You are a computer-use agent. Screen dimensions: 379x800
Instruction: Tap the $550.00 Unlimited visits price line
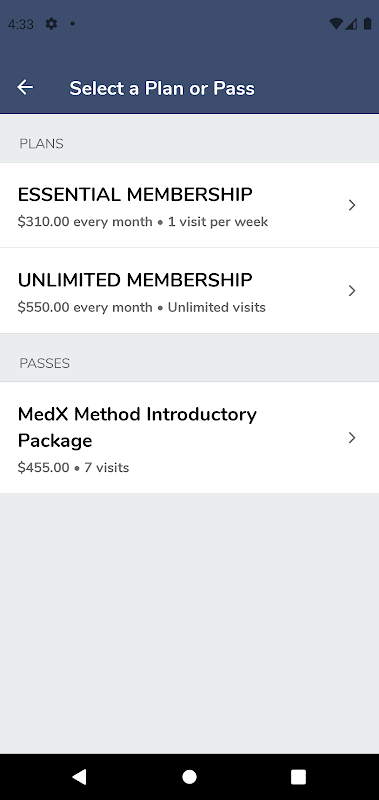tap(142, 308)
